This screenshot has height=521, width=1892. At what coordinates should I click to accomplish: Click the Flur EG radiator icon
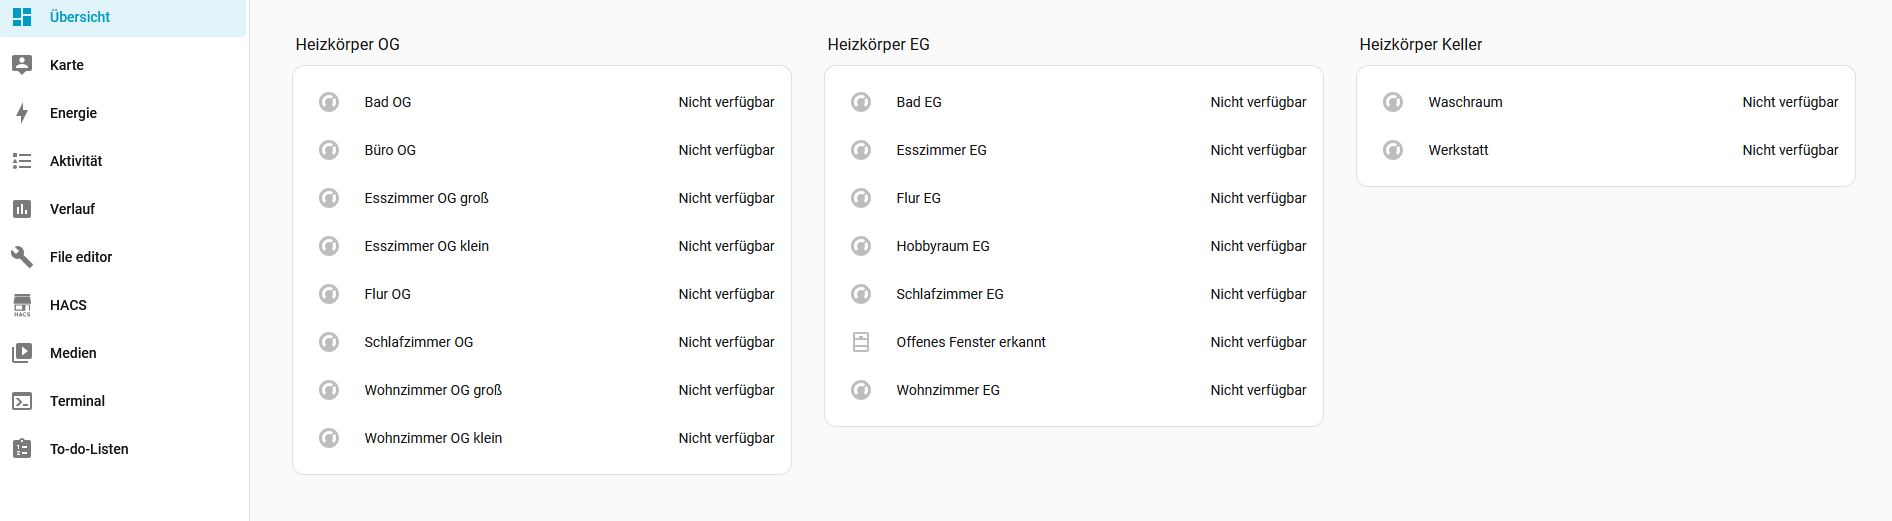[861, 198]
